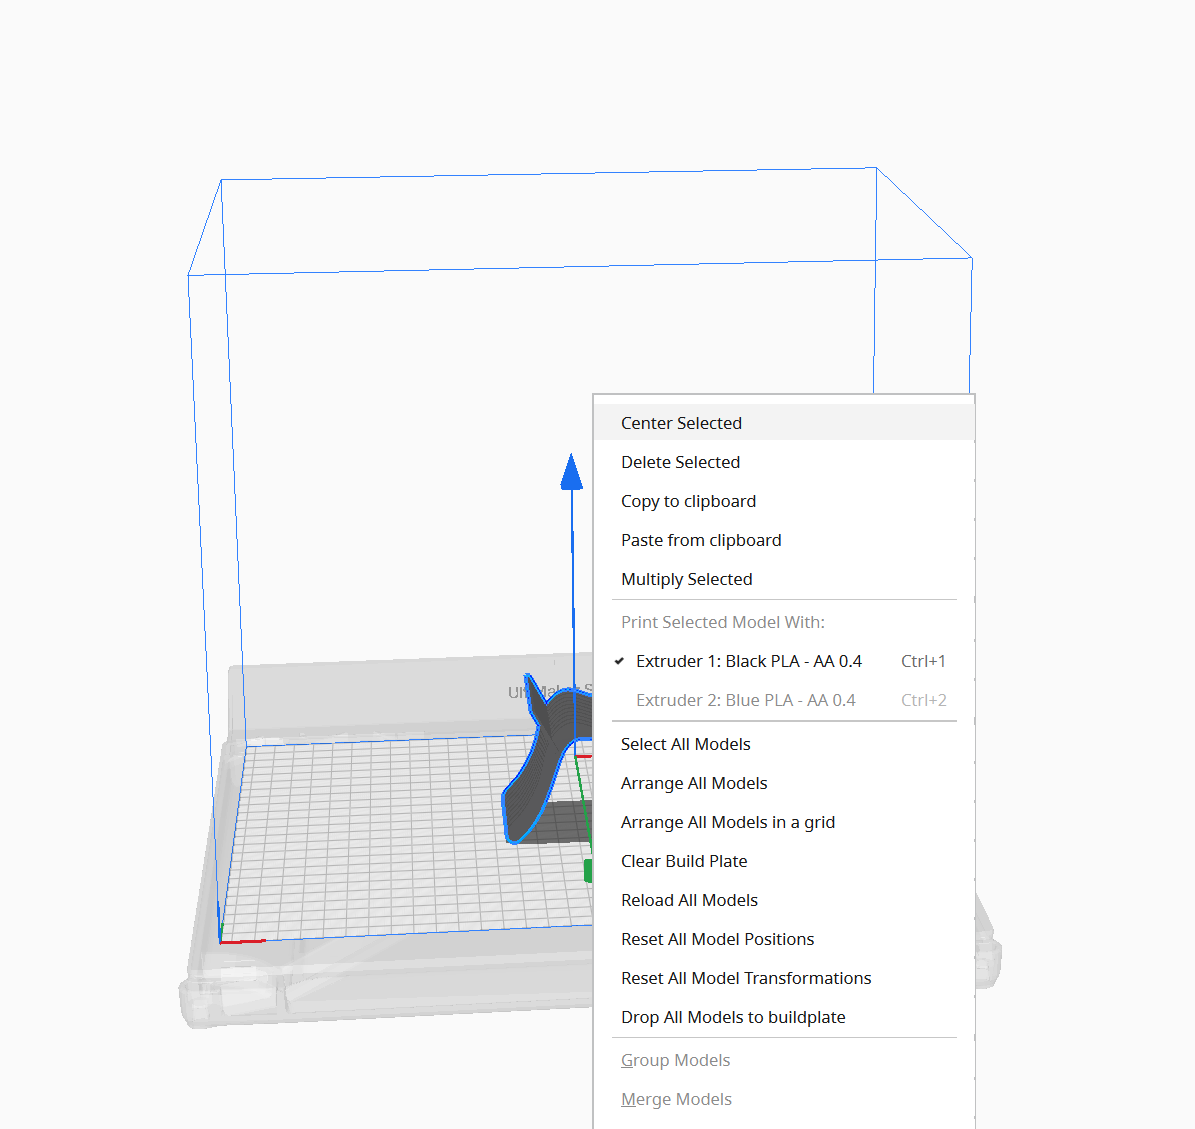Choose Center Selected from context menu
1195x1129 pixels.
coord(783,423)
